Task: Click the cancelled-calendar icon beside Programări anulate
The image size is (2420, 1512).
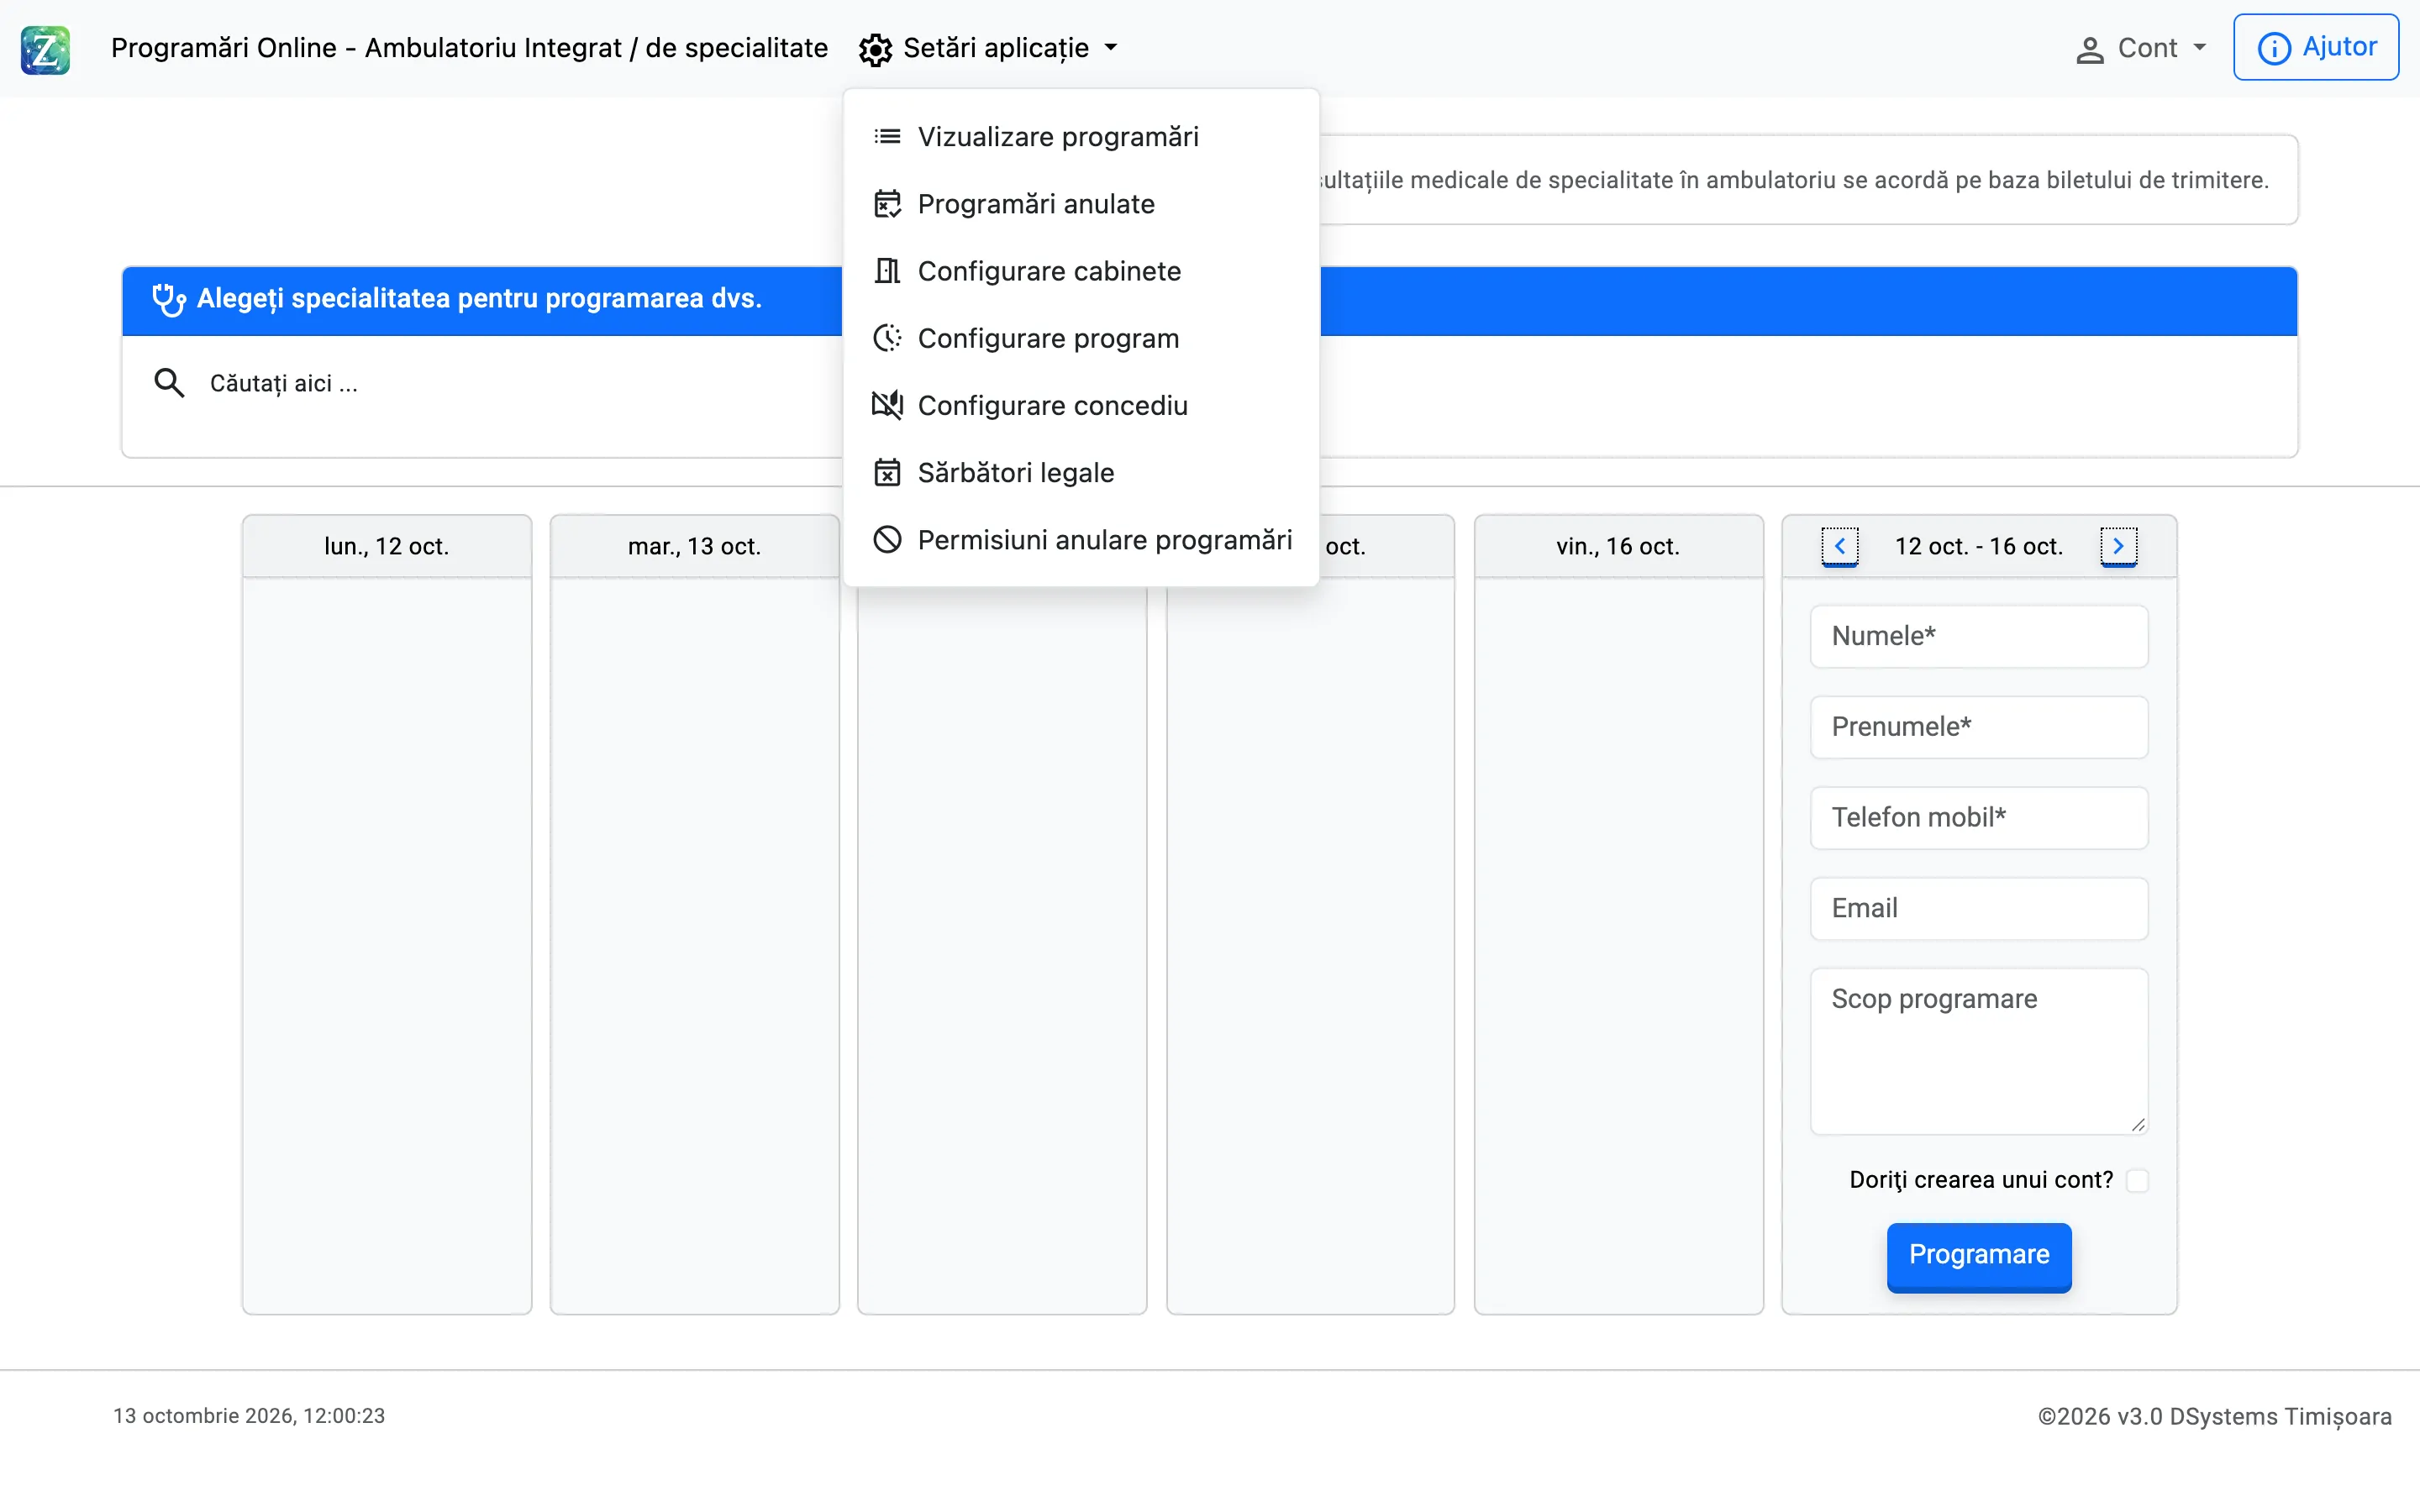Action: pos(887,204)
